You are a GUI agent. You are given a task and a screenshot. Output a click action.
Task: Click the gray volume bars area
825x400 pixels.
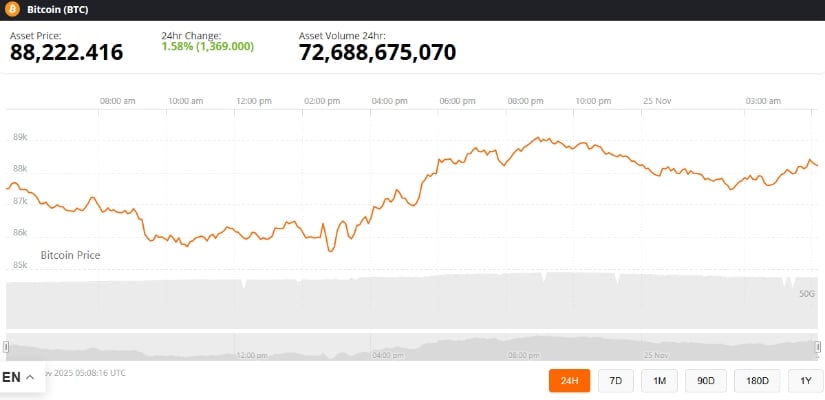point(400,300)
